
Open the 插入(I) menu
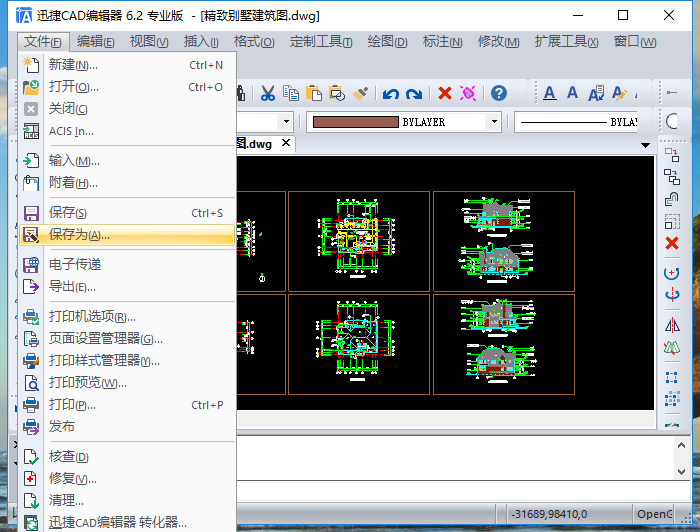[201, 42]
